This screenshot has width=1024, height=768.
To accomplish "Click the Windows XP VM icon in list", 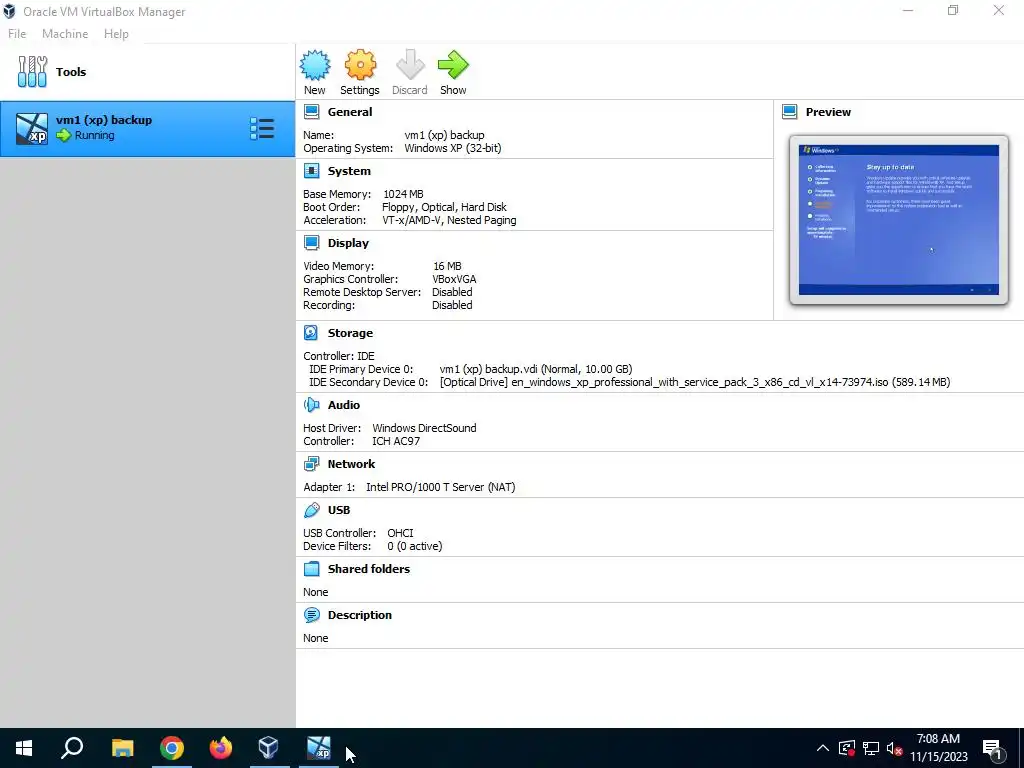I will click(x=32, y=128).
